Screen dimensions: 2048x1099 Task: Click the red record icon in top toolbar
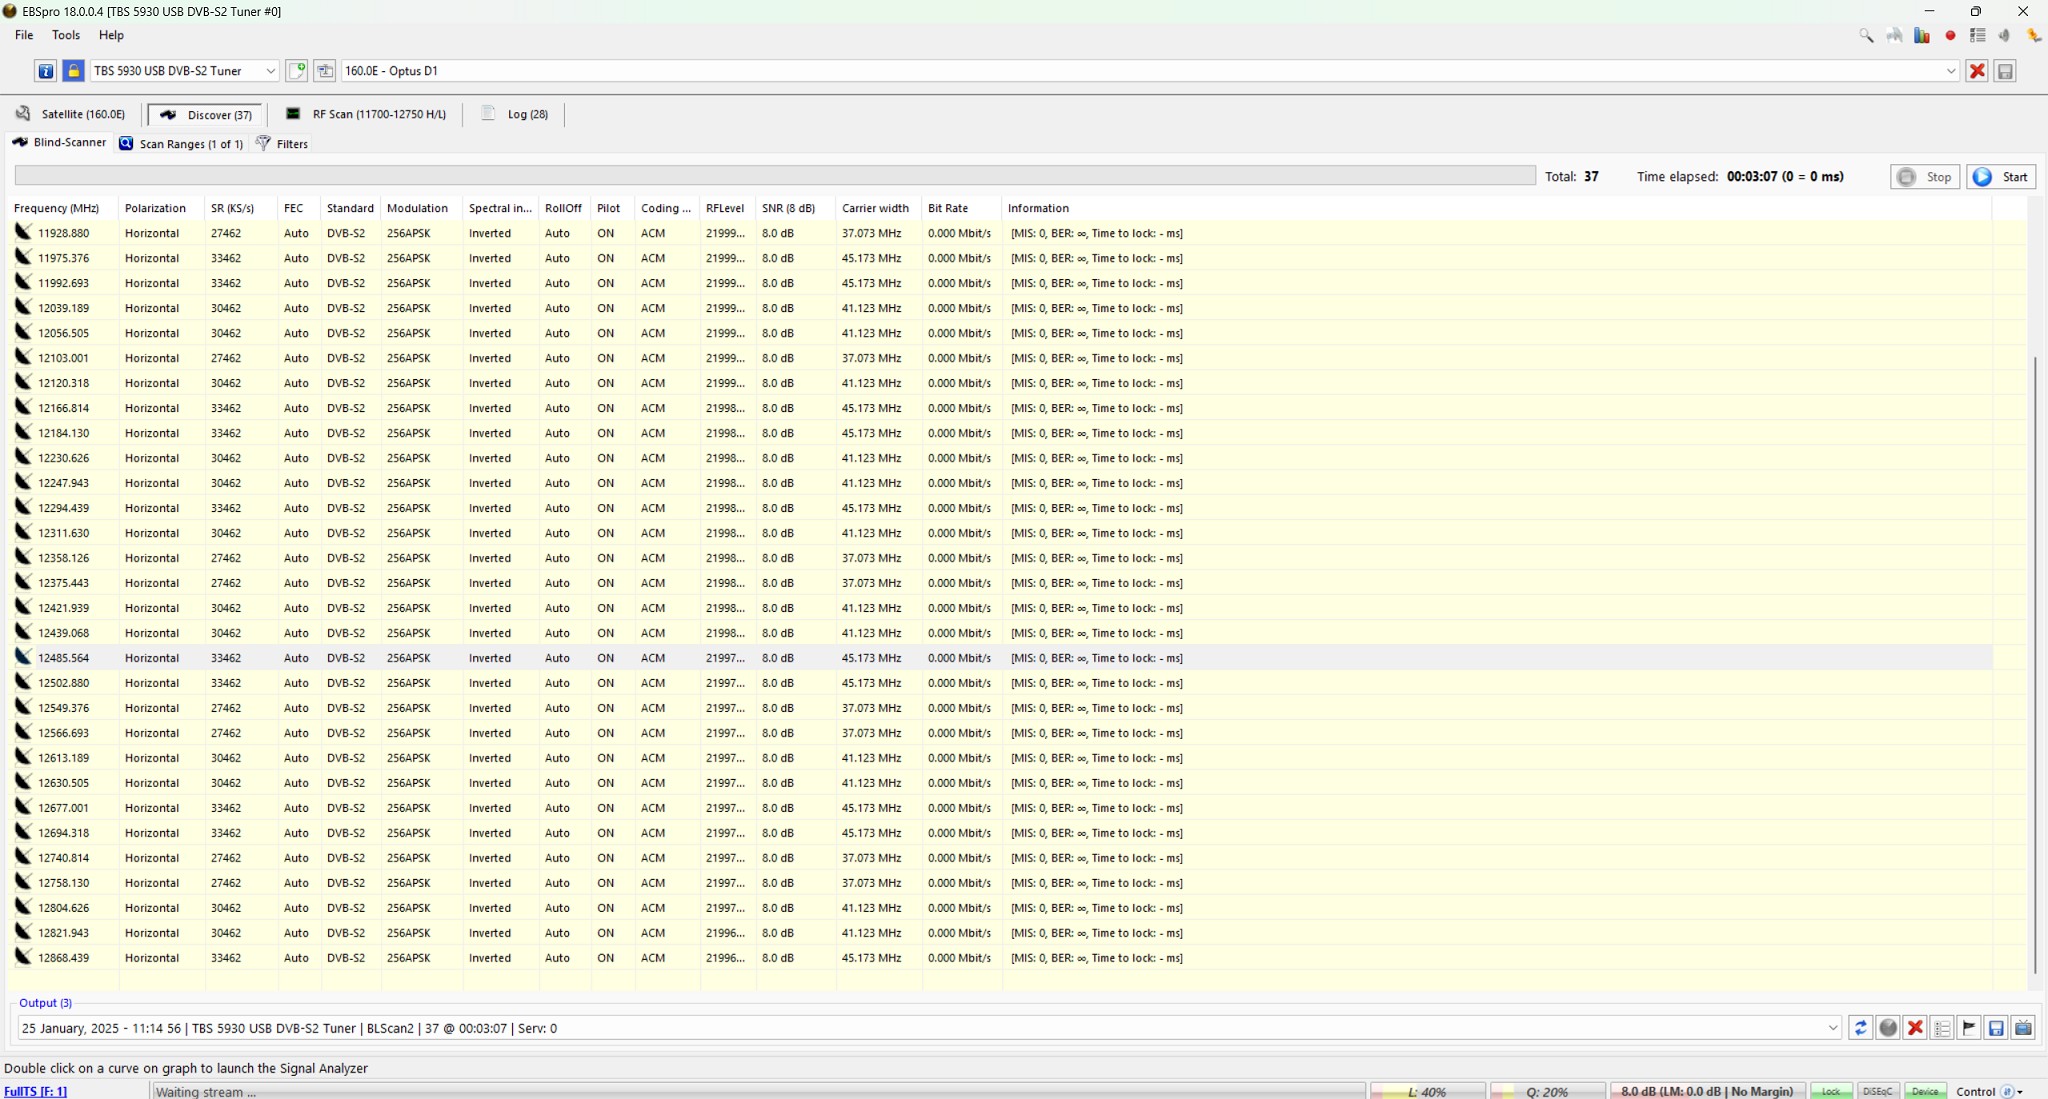click(1950, 35)
